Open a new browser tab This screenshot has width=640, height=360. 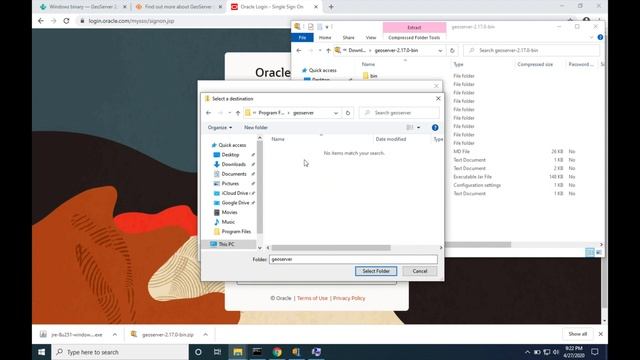point(331,7)
